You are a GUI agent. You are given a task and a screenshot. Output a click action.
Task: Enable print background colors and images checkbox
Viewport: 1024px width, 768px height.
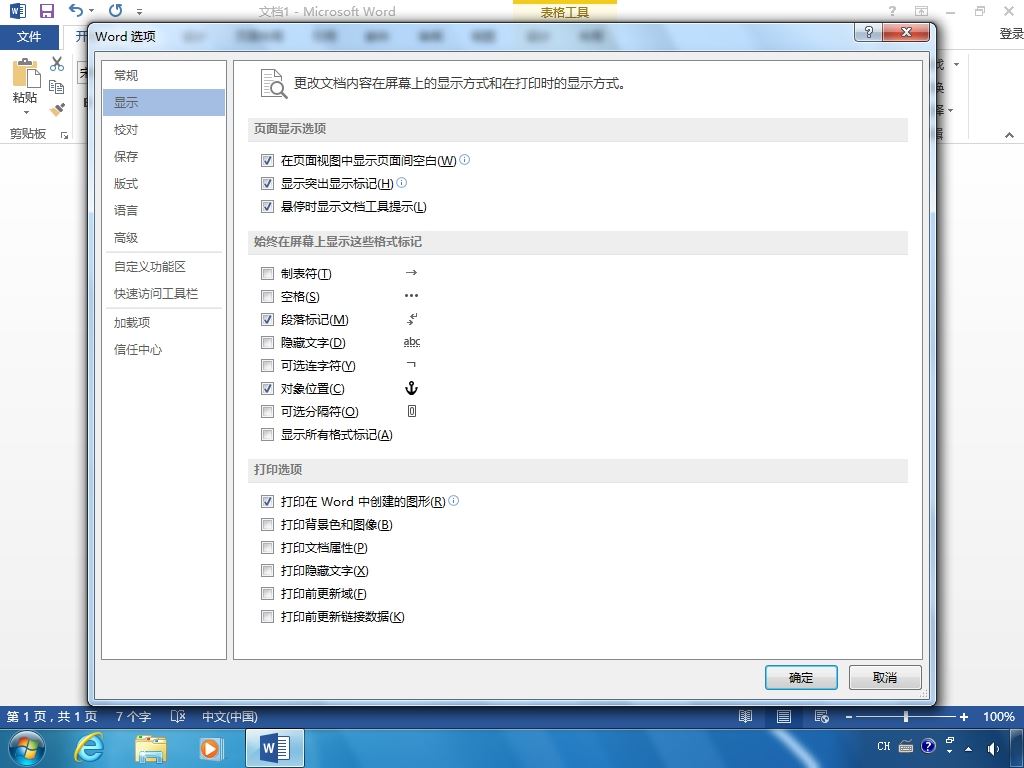click(x=267, y=524)
